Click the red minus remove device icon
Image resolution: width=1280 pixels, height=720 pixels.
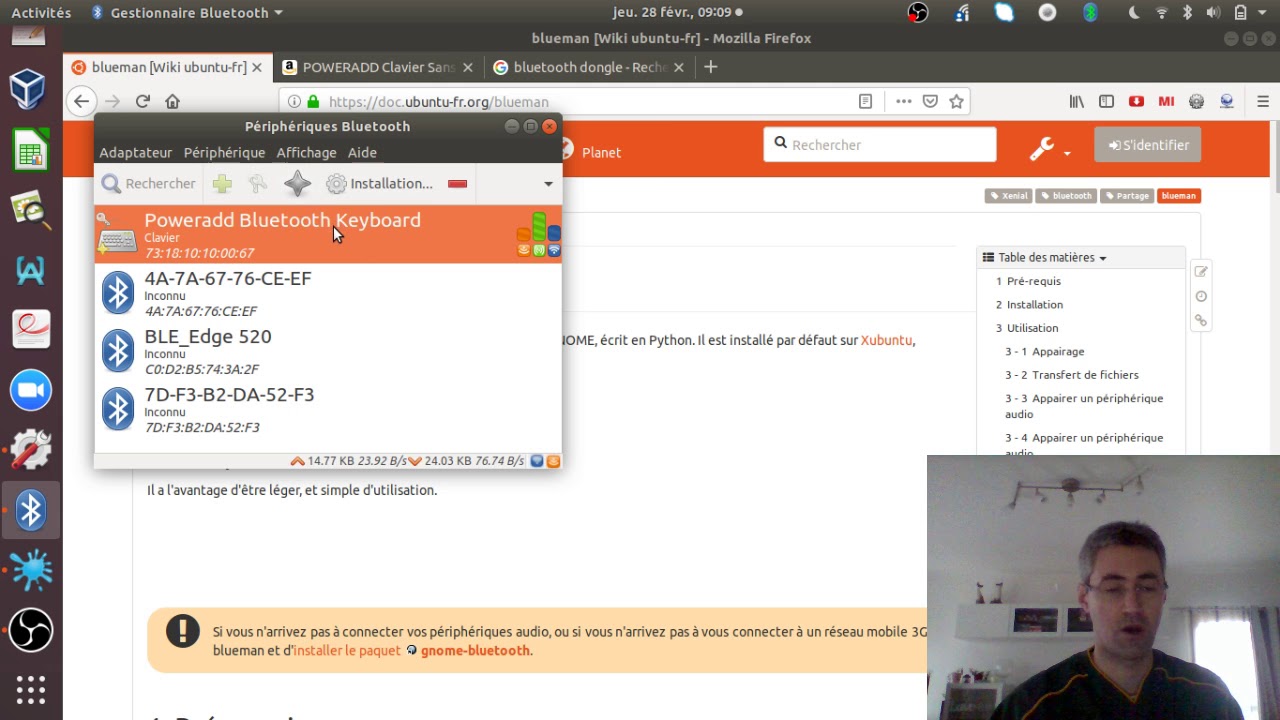click(x=458, y=184)
